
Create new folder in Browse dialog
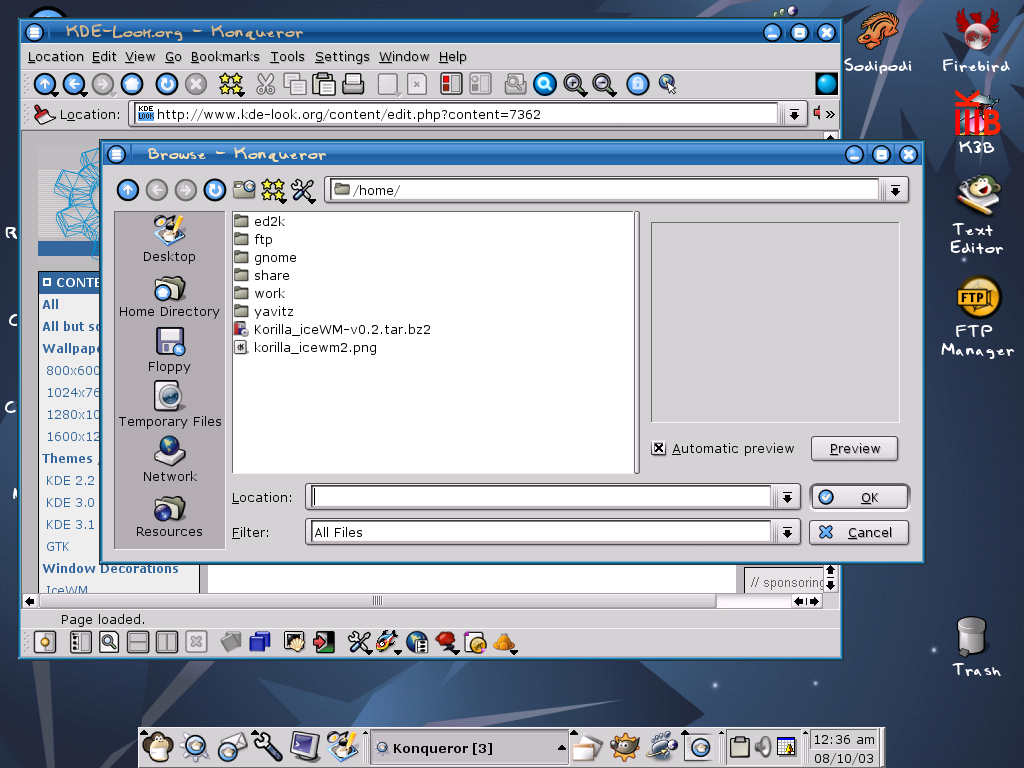[x=244, y=190]
